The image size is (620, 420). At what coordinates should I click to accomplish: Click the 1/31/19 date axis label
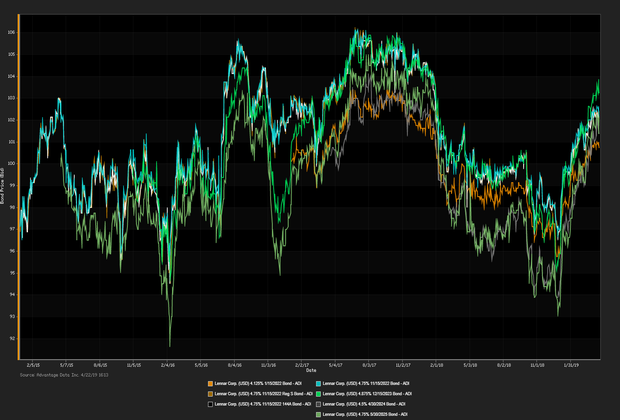pos(571,365)
